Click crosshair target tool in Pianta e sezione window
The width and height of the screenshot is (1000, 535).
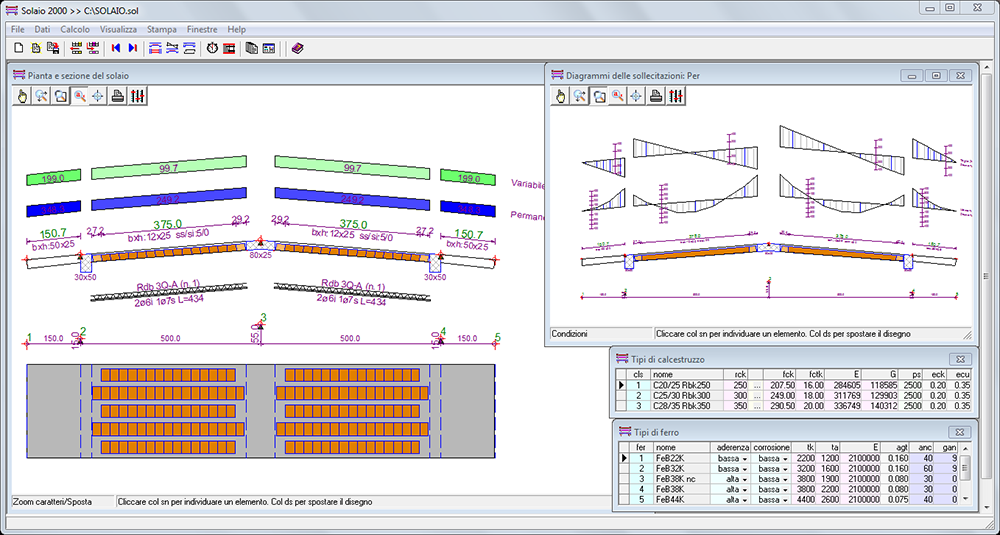pyautogui.click(x=98, y=96)
